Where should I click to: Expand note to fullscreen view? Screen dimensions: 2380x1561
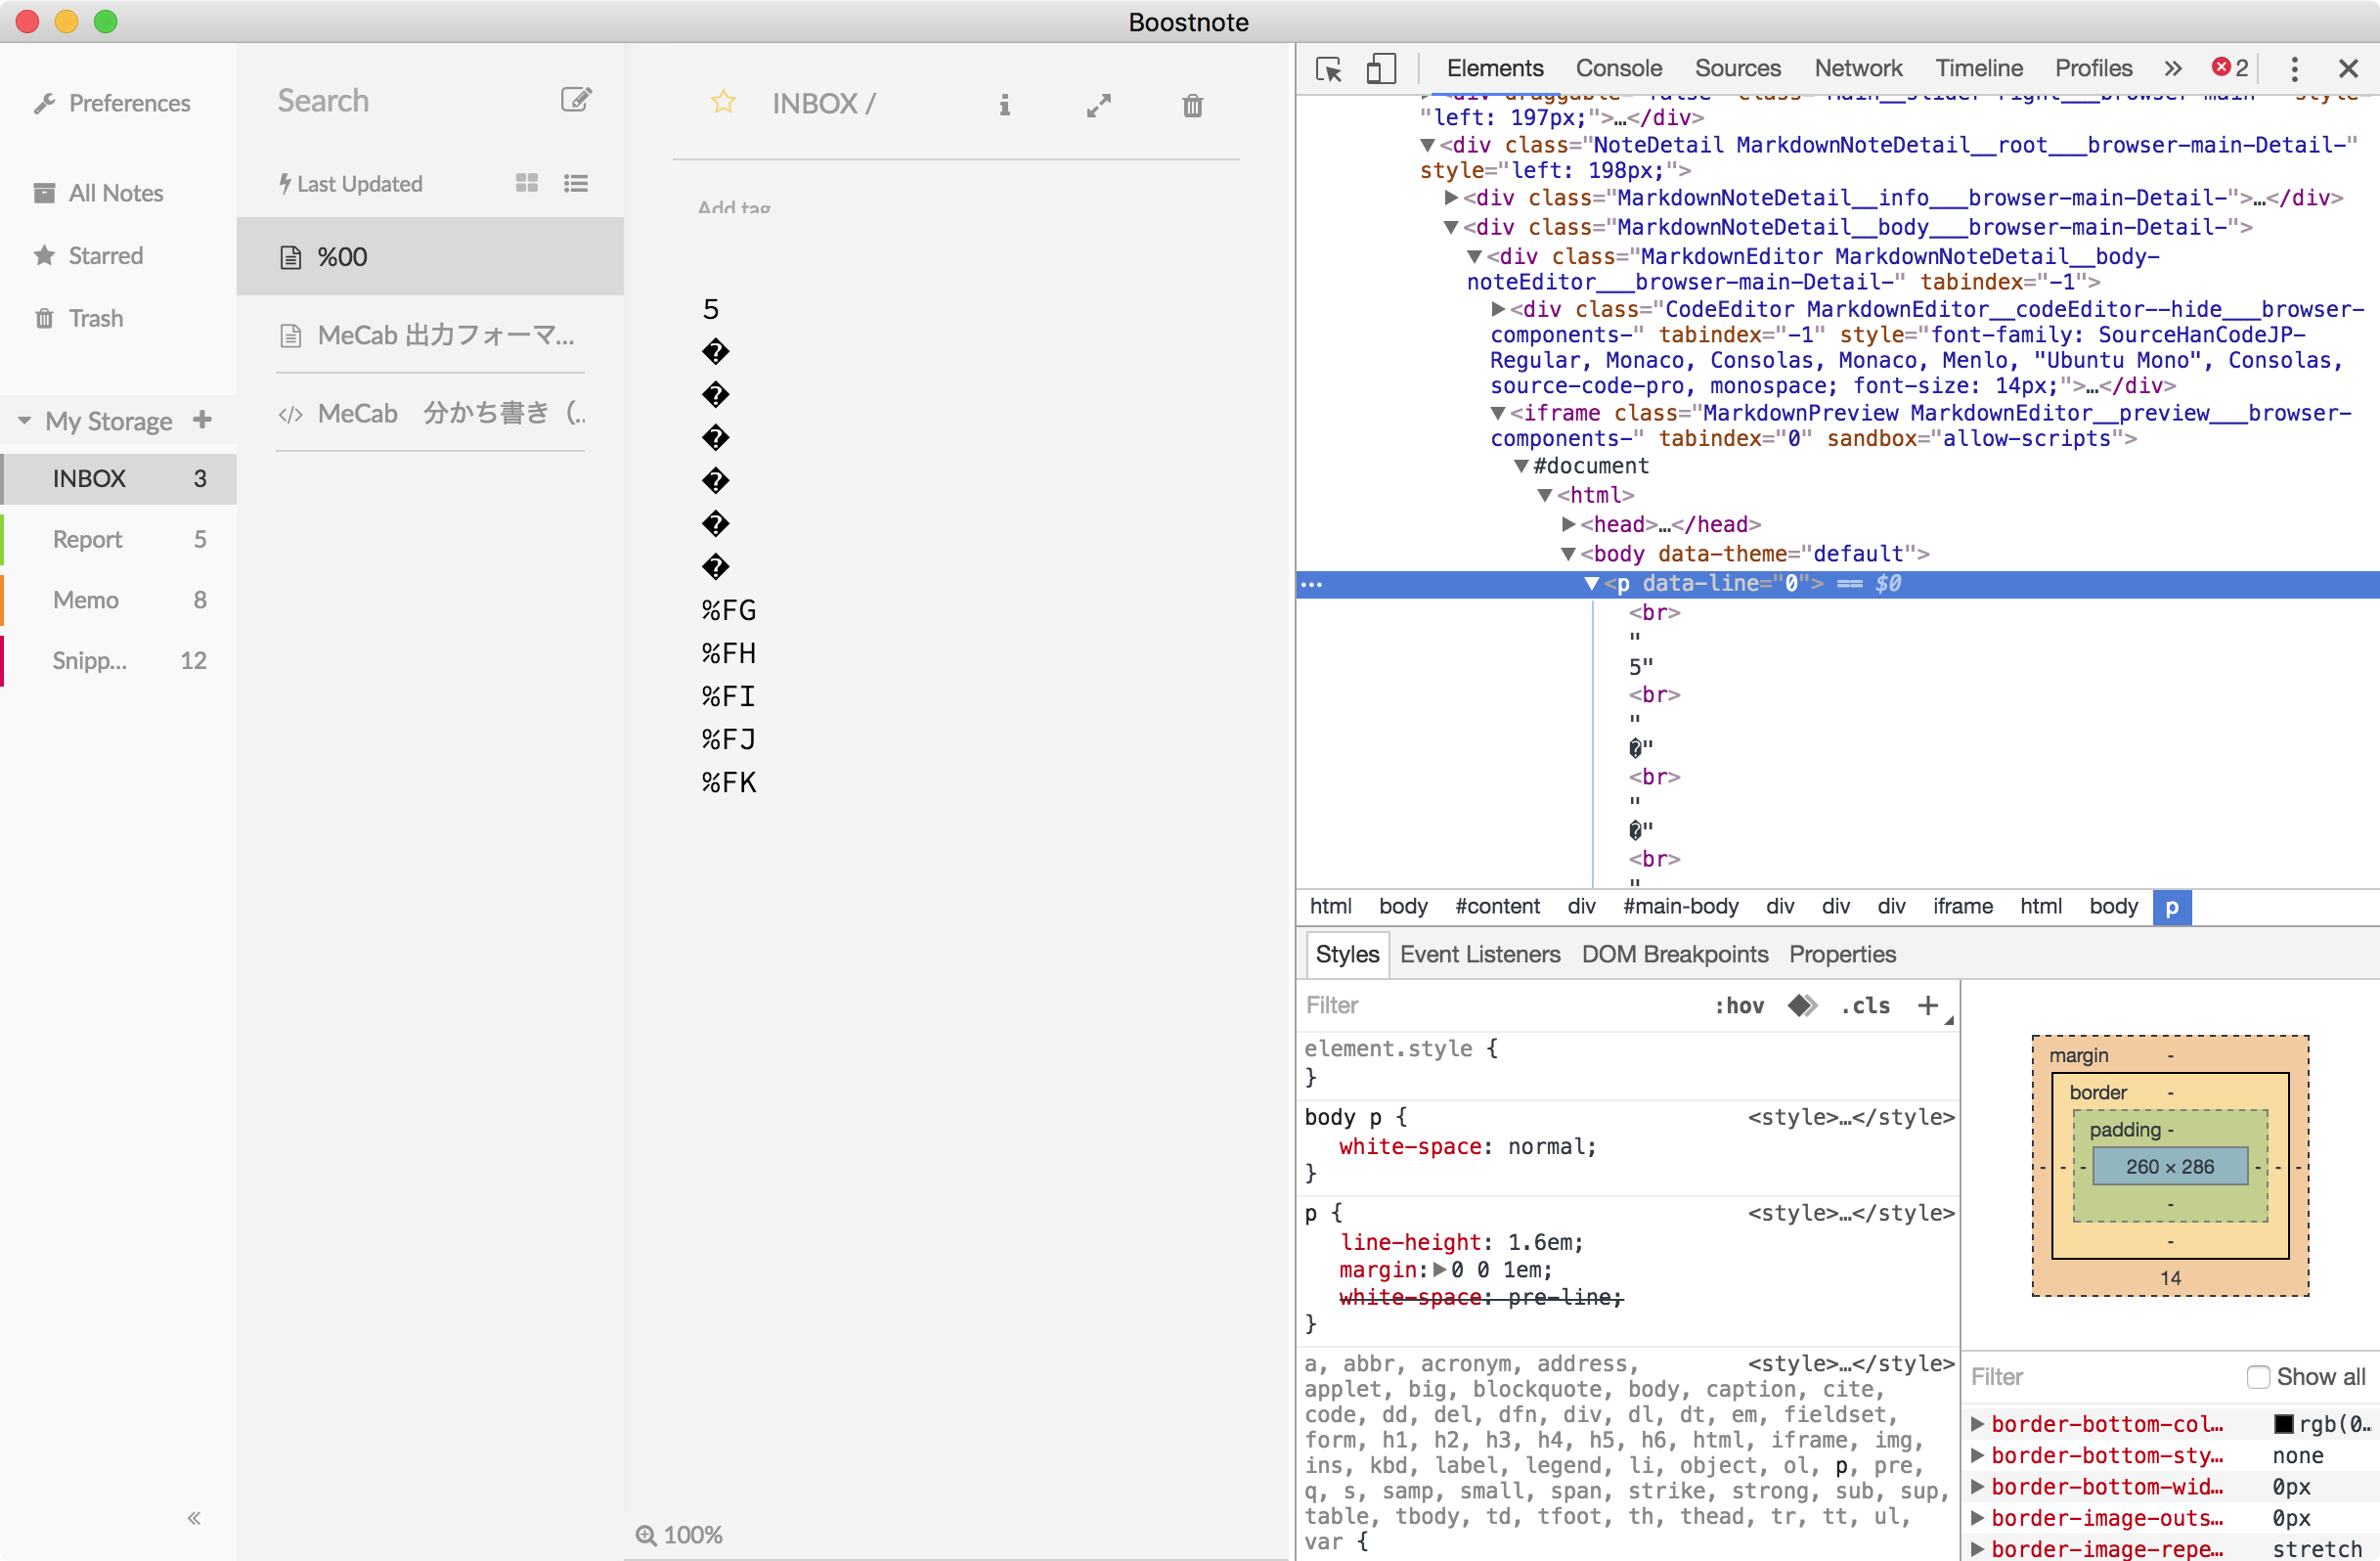click(x=1098, y=105)
